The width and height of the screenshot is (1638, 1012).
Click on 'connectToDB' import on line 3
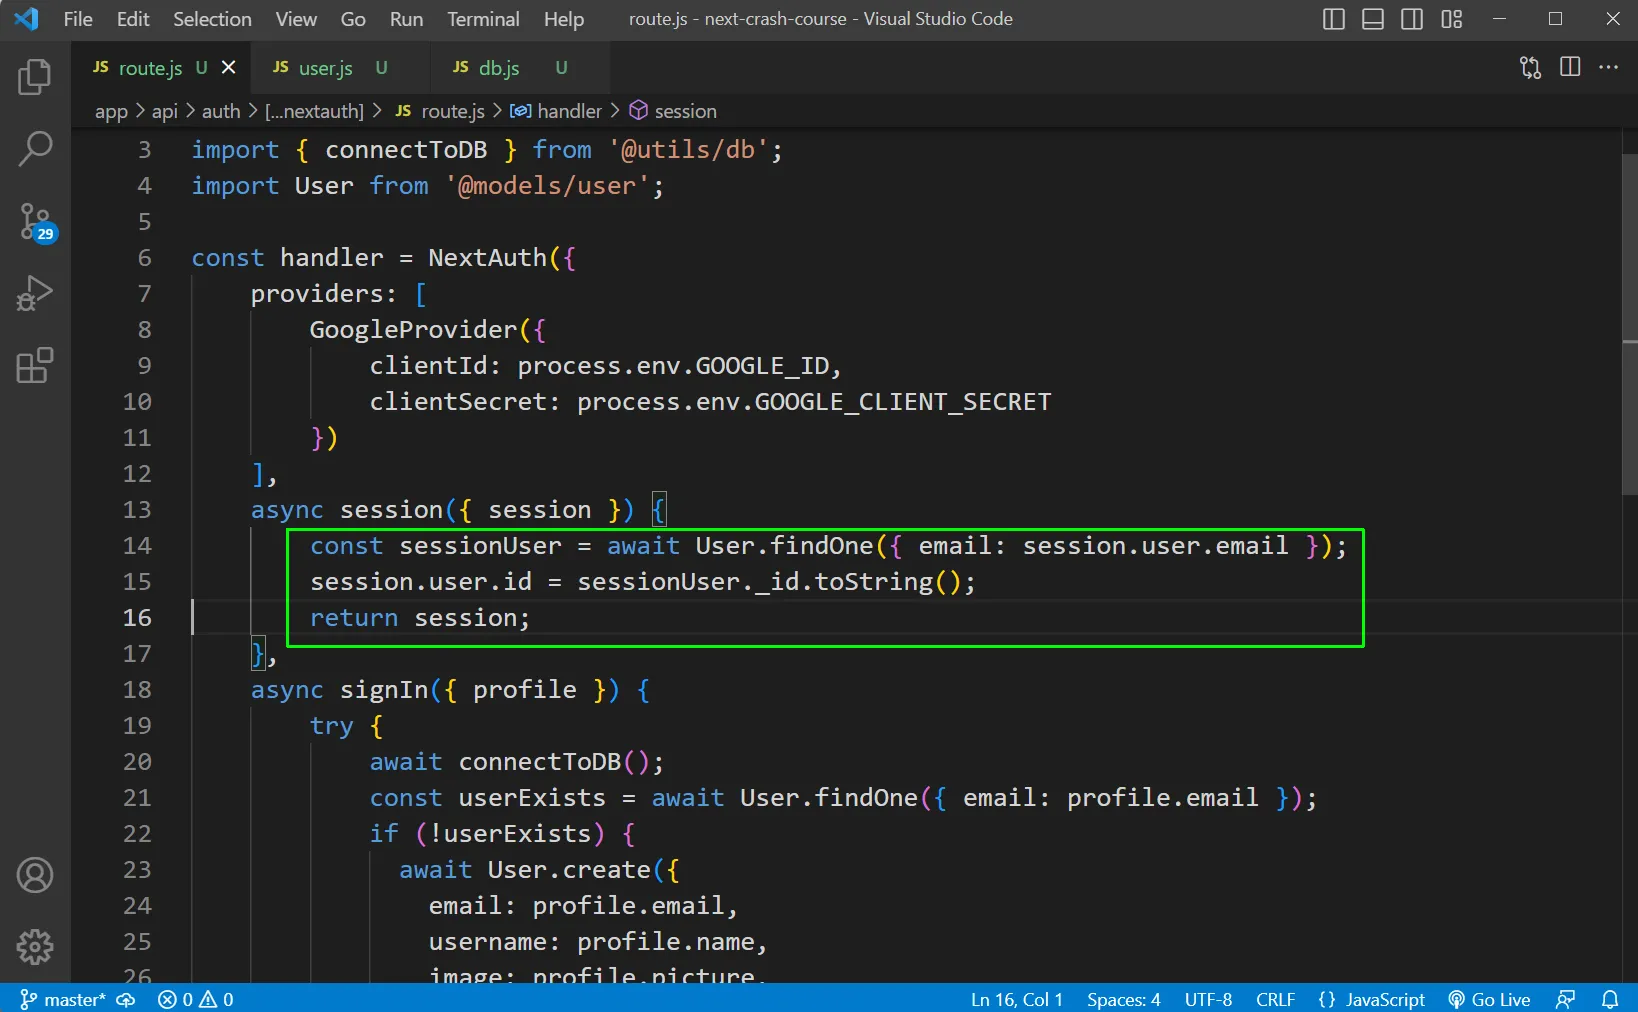pyautogui.click(x=406, y=149)
